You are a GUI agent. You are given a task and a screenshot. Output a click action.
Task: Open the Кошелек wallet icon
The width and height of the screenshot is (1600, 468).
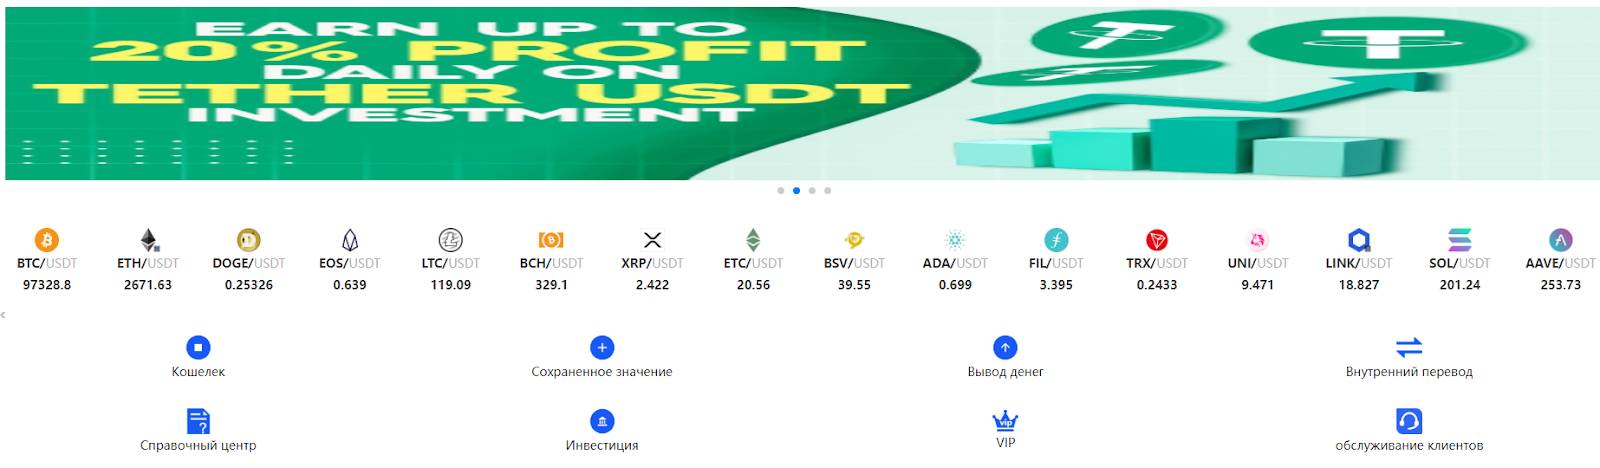(198, 347)
